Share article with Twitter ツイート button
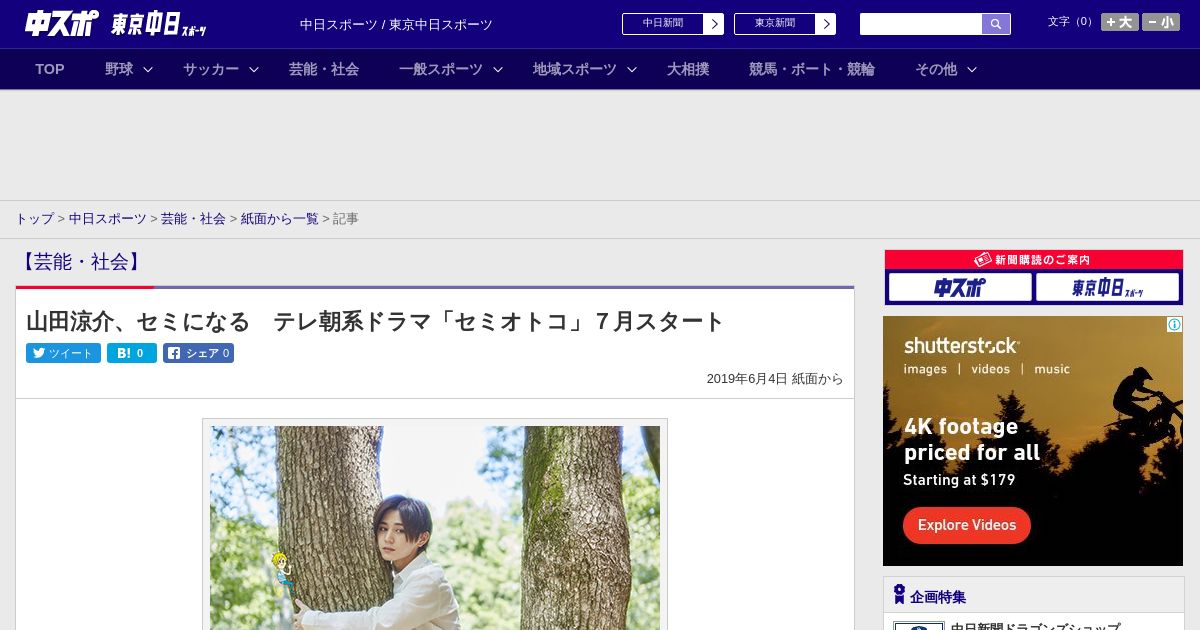Image resolution: width=1200 pixels, height=630 pixels. (63, 353)
